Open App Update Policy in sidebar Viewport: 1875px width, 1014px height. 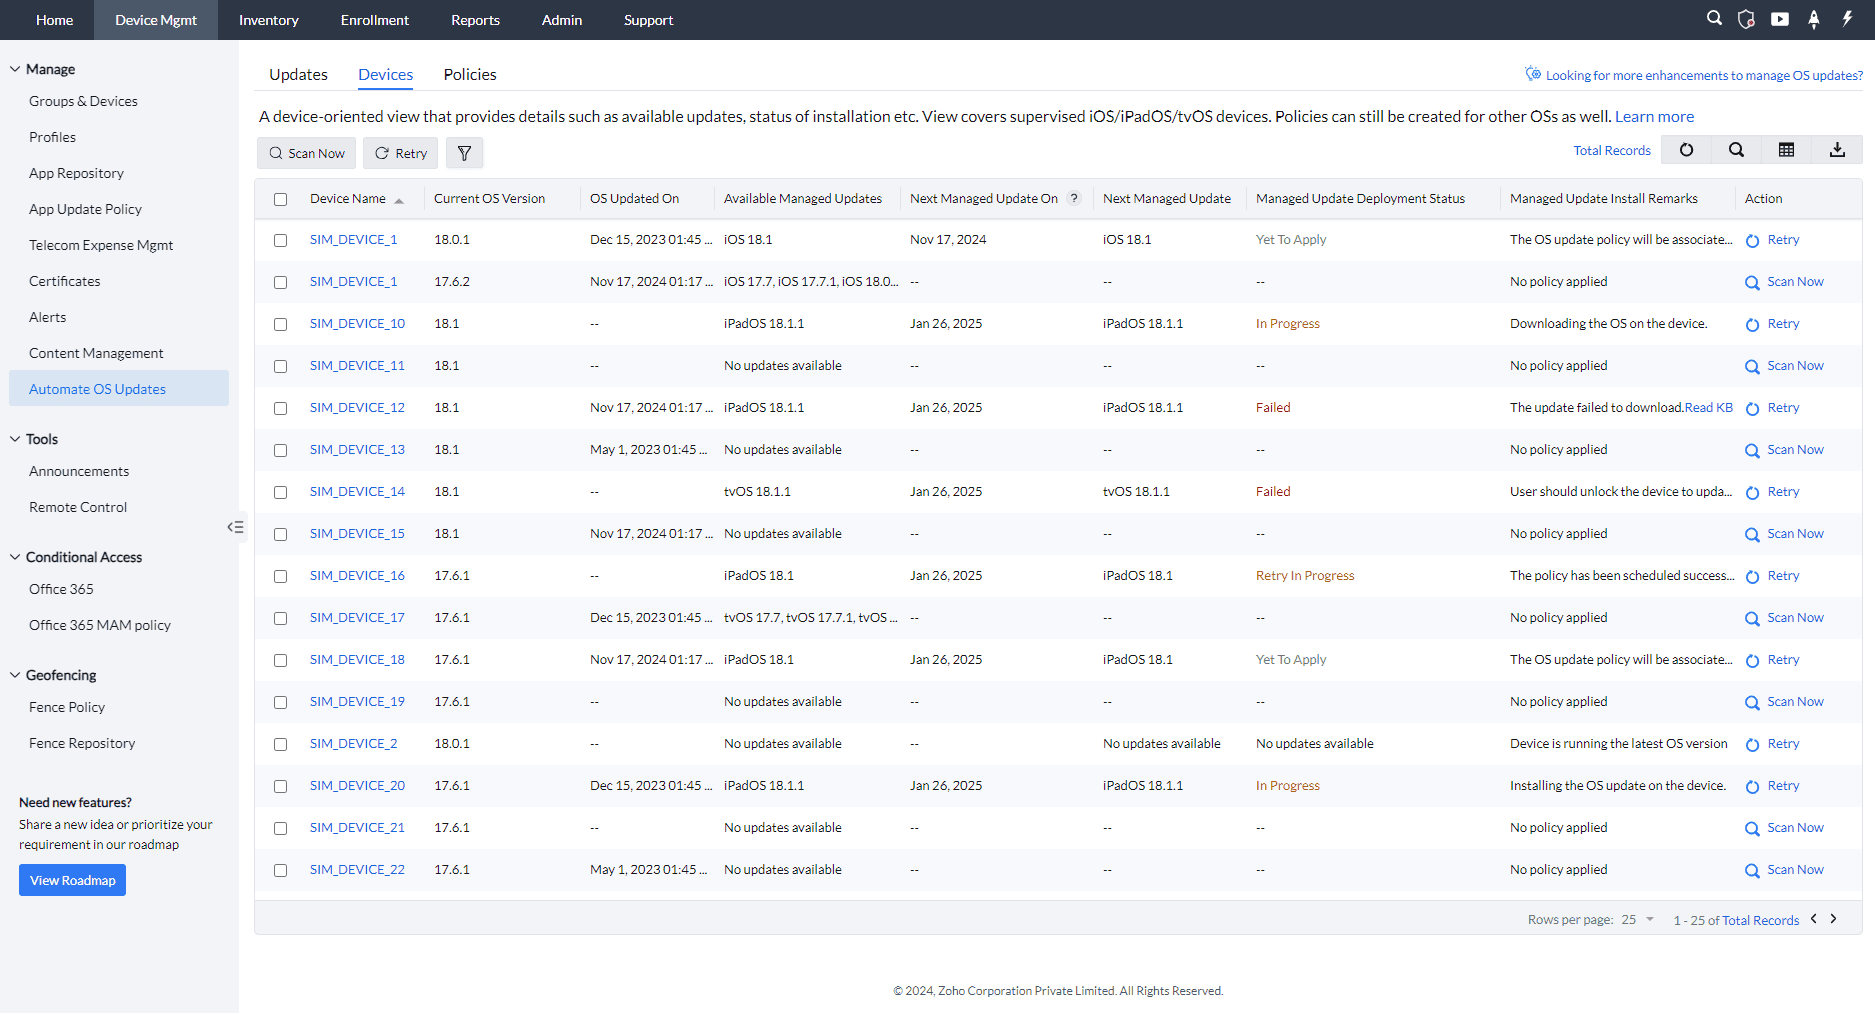pyautogui.click(x=86, y=209)
